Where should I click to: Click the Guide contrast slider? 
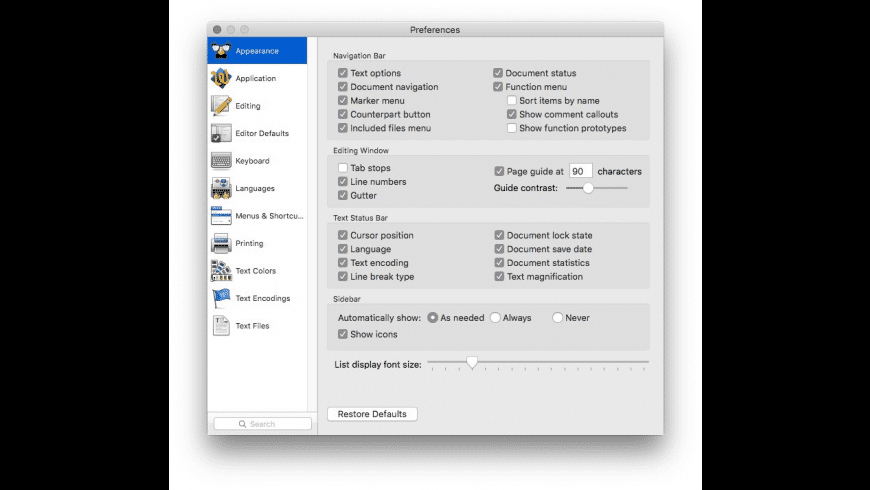(596, 188)
